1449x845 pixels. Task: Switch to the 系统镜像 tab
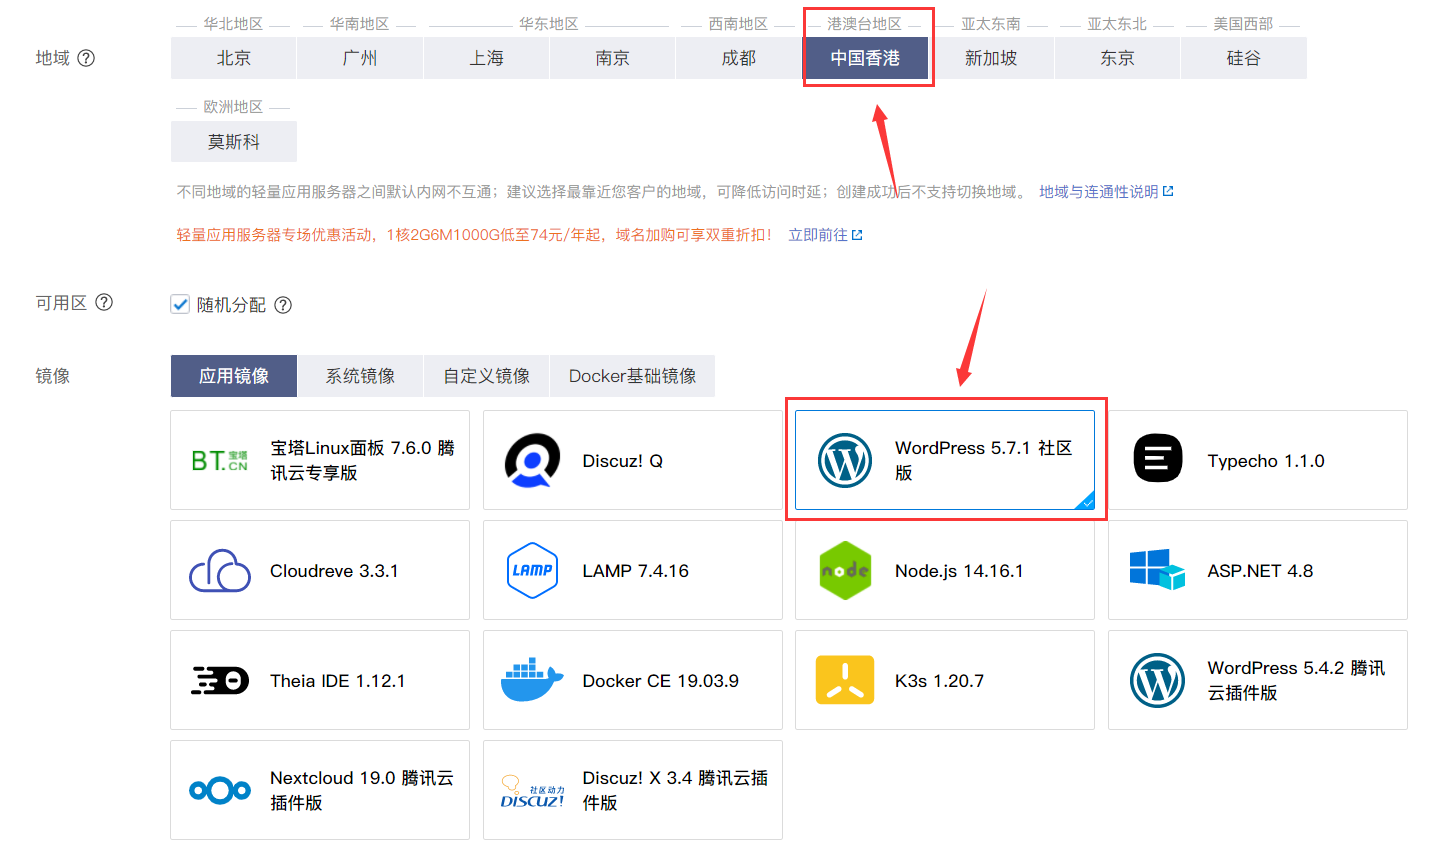pos(360,376)
